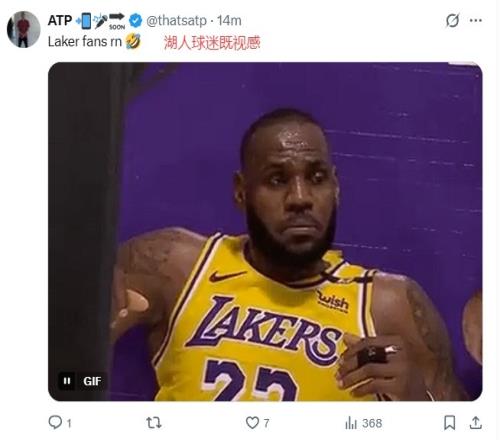
Task: Like the post with the heart icon
Action: tap(252, 423)
